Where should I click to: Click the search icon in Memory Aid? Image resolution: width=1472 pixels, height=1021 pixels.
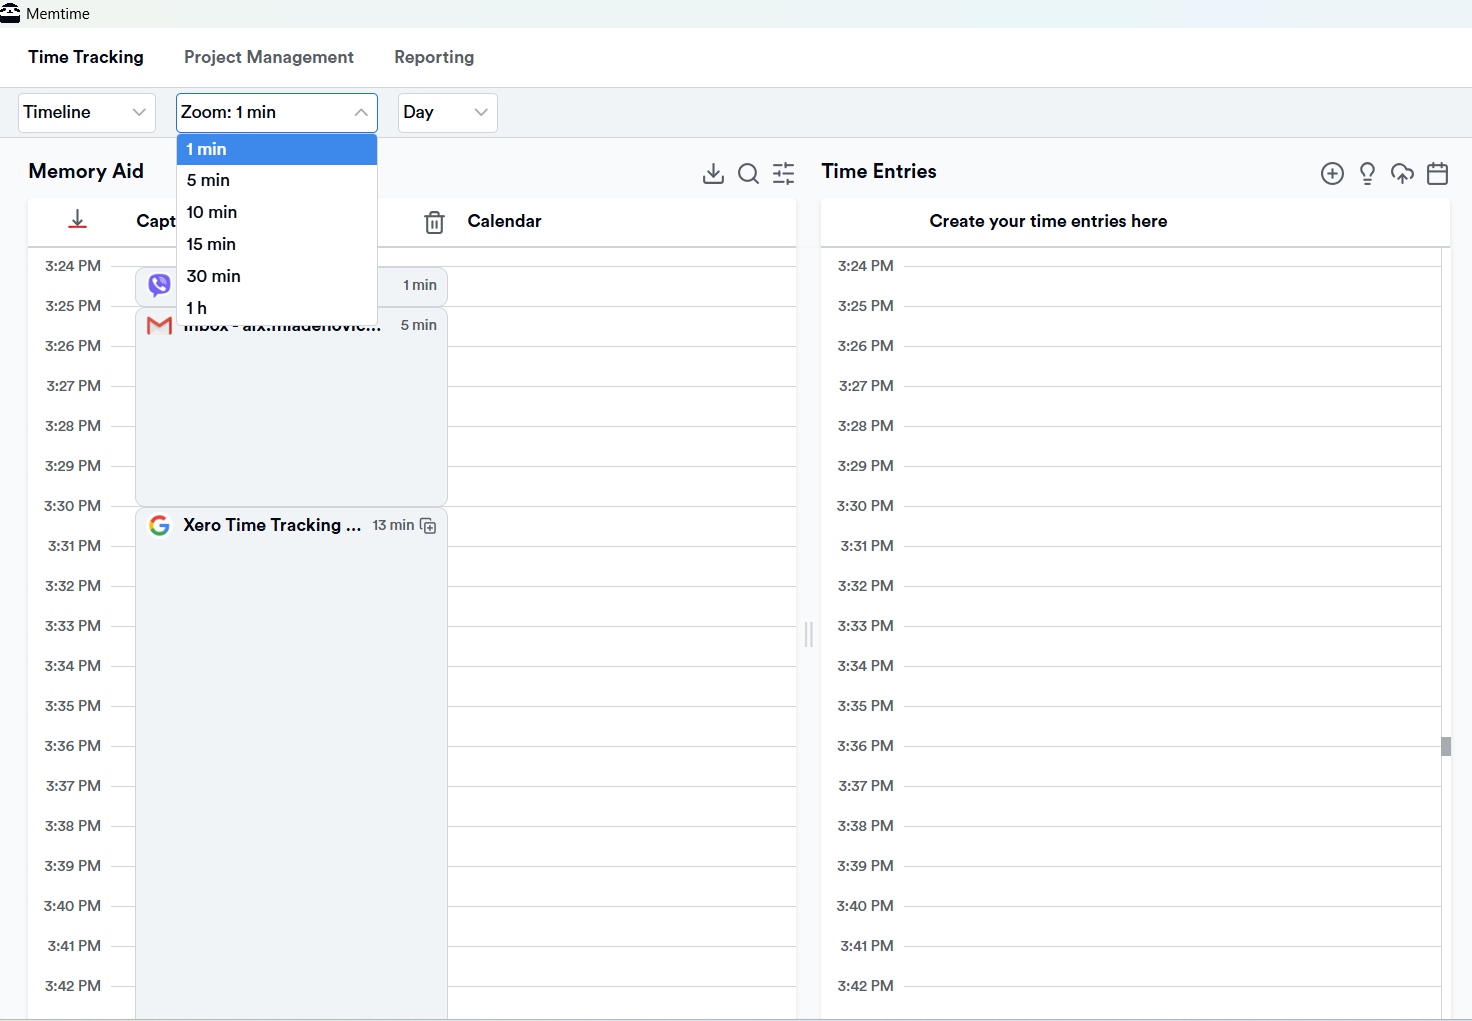[748, 173]
